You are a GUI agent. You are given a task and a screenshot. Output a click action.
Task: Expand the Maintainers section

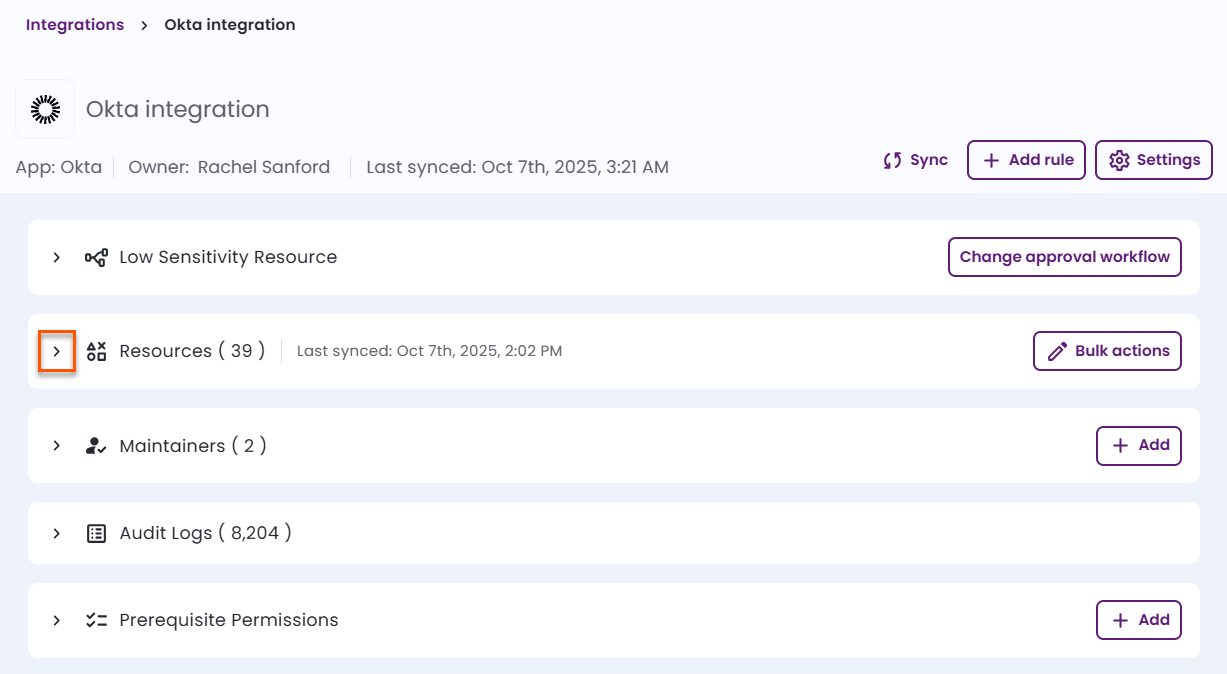(x=57, y=445)
